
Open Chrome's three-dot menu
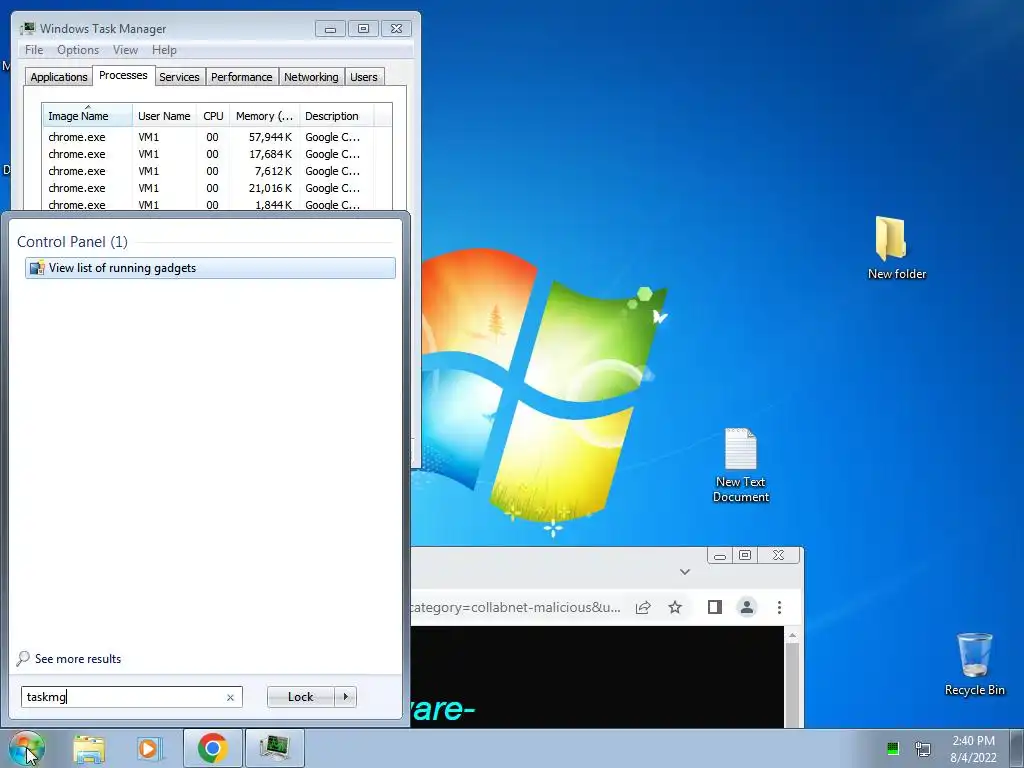[x=778, y=607]
